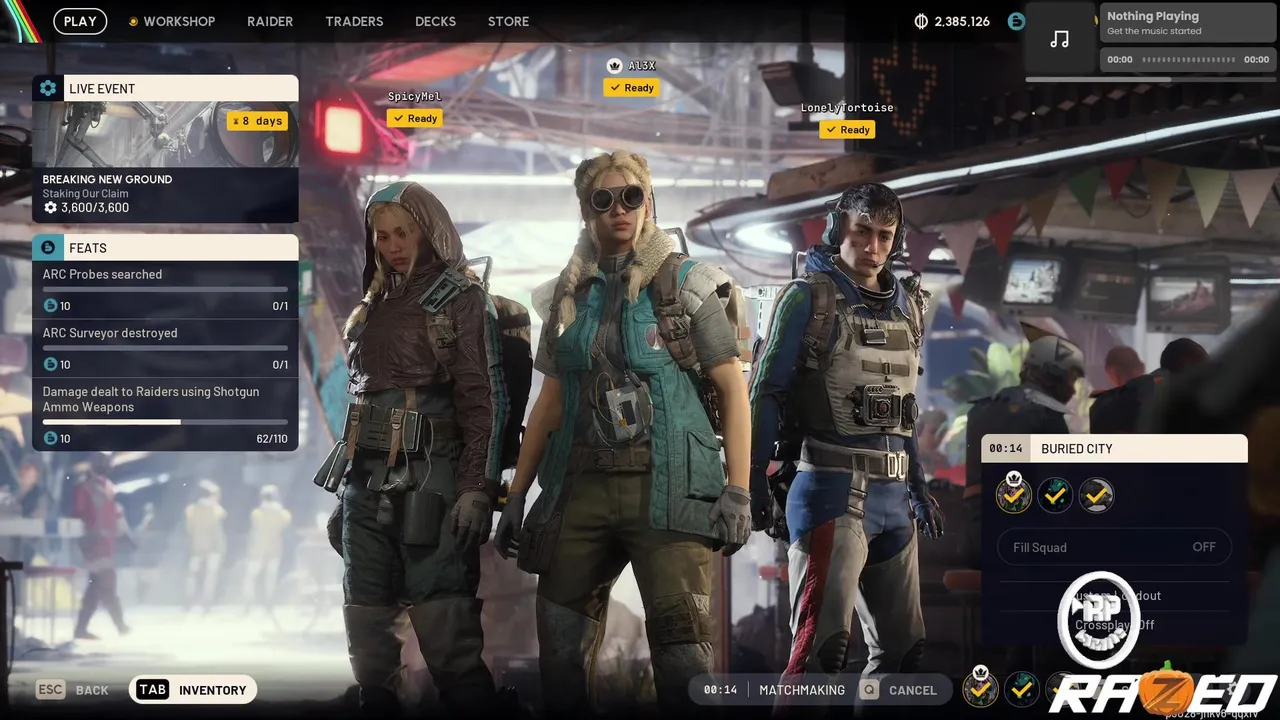The width and height of the screenshot is (1280, 720).
Task: Click the crown leader icon above Al3X
Action: [x=615, y=66]
